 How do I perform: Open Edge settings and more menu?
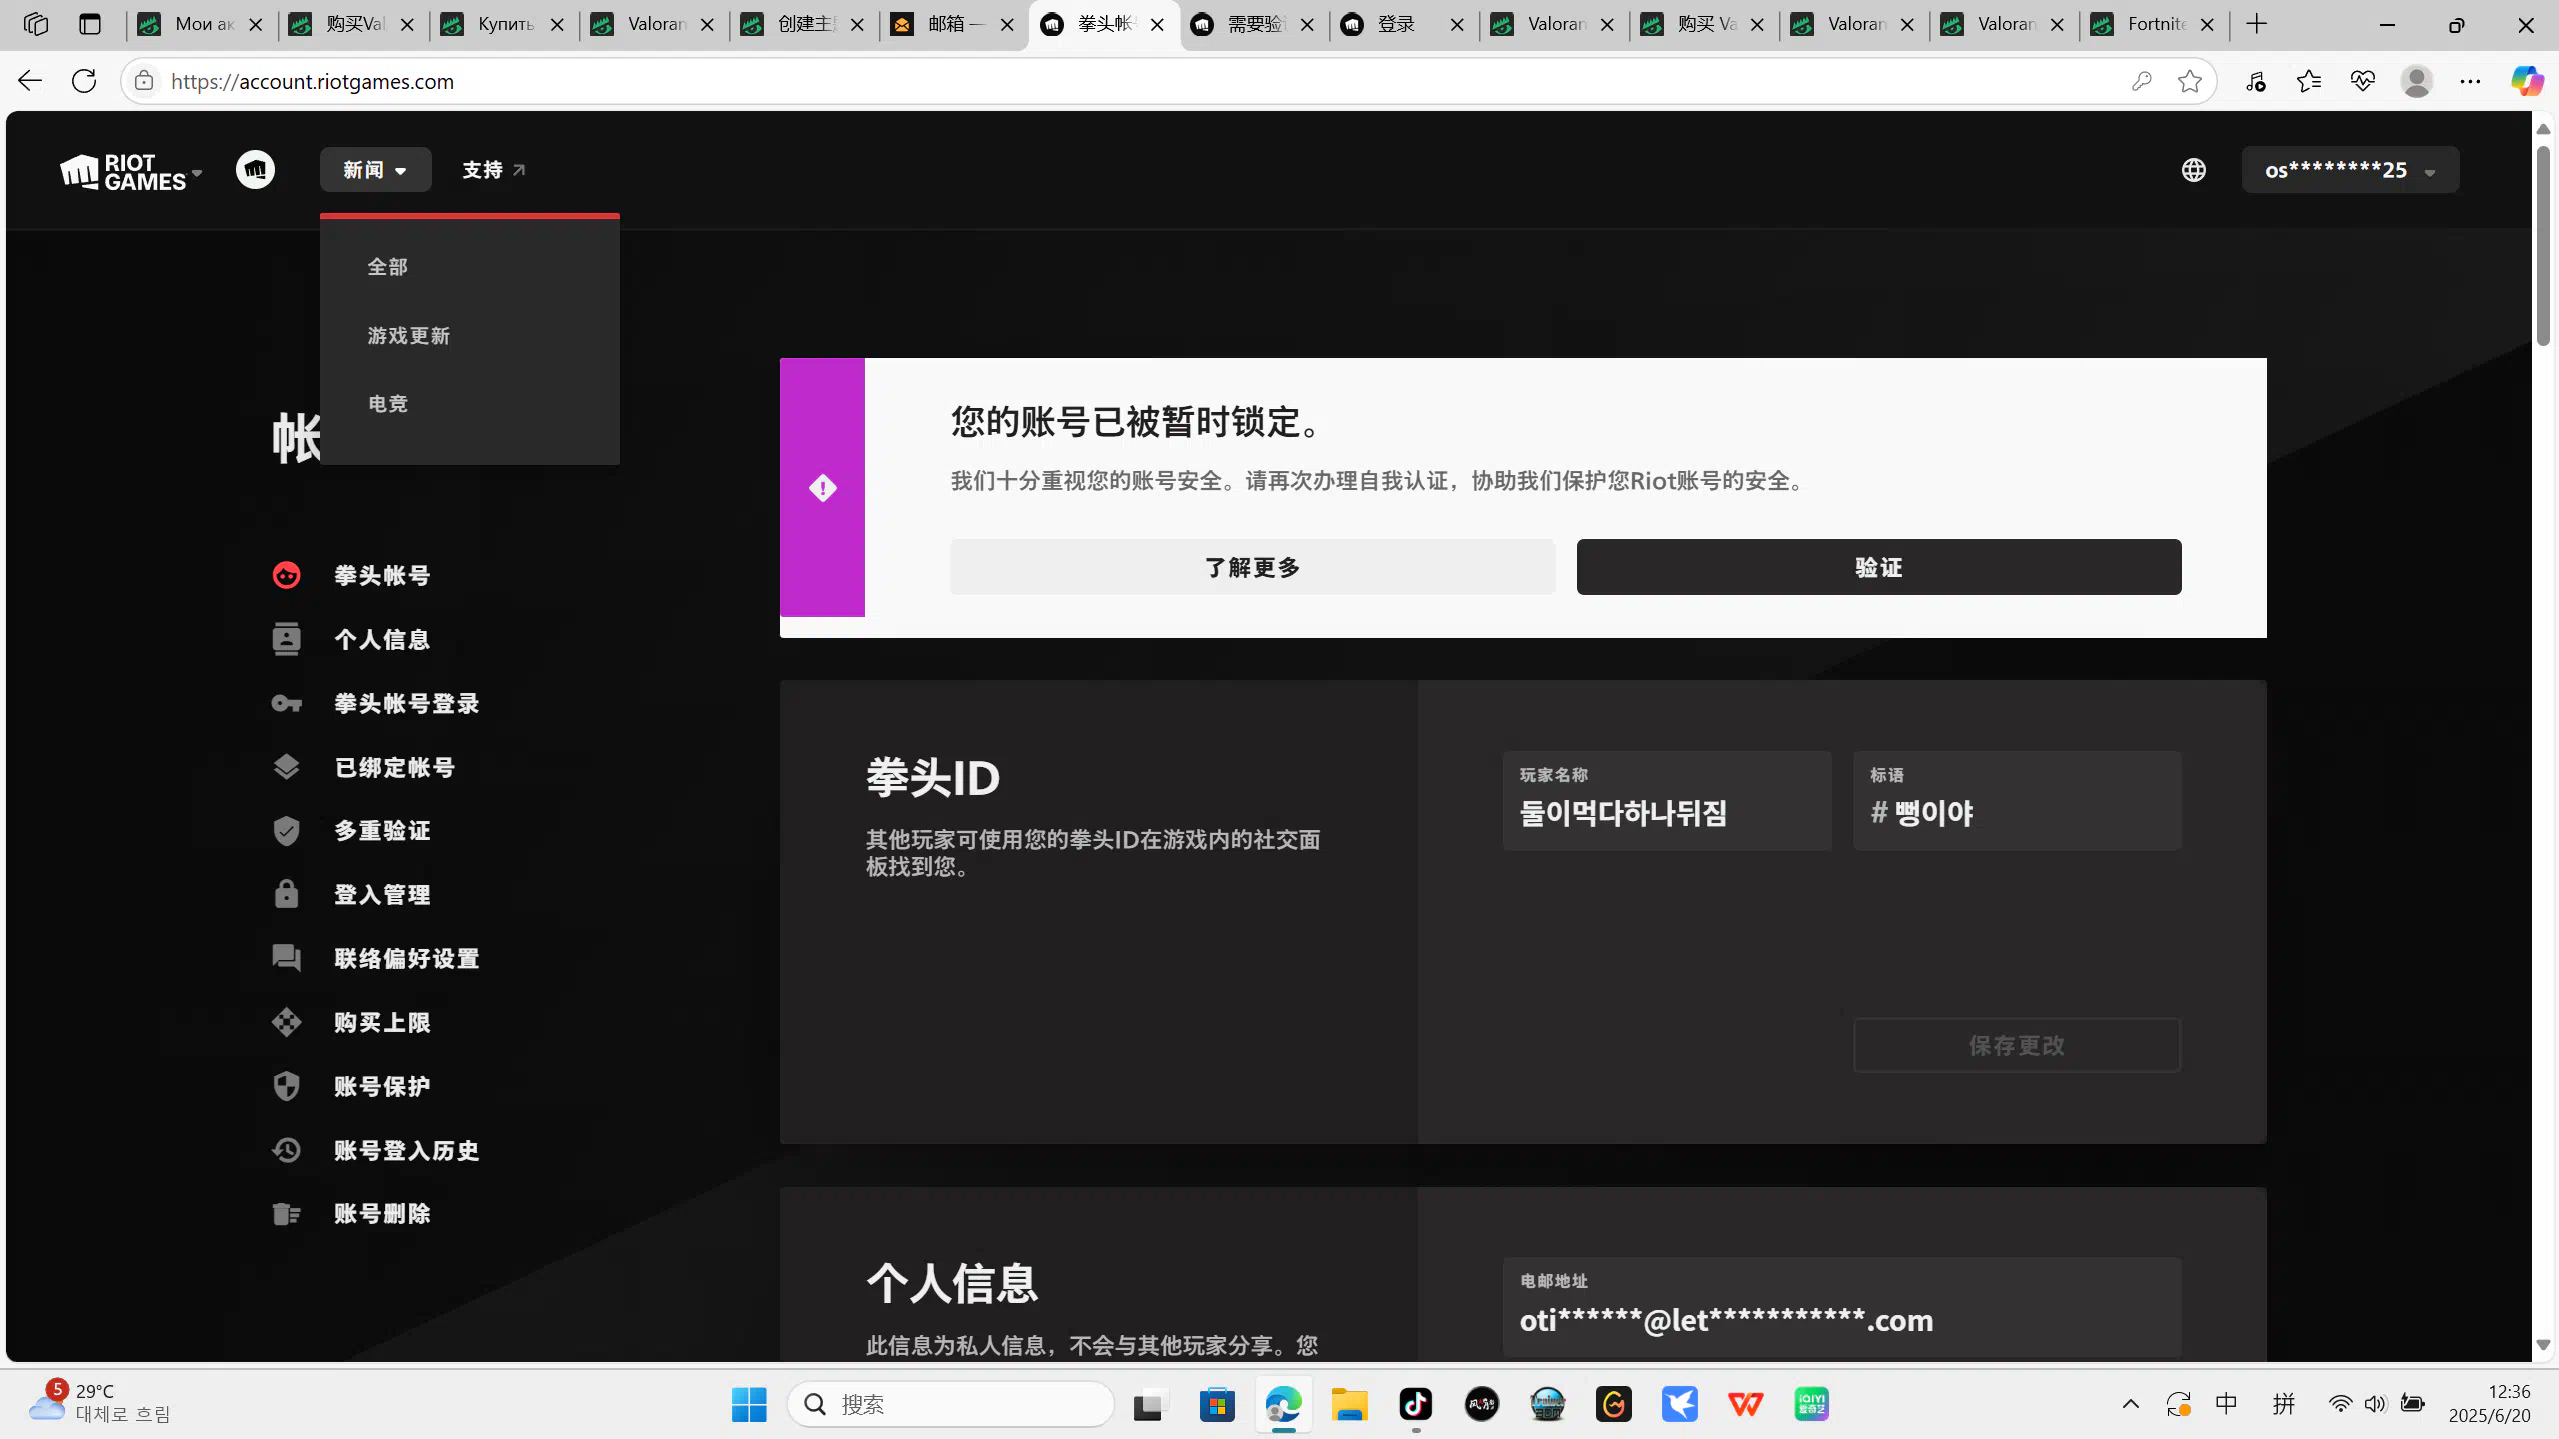(x=2470, y=81)
